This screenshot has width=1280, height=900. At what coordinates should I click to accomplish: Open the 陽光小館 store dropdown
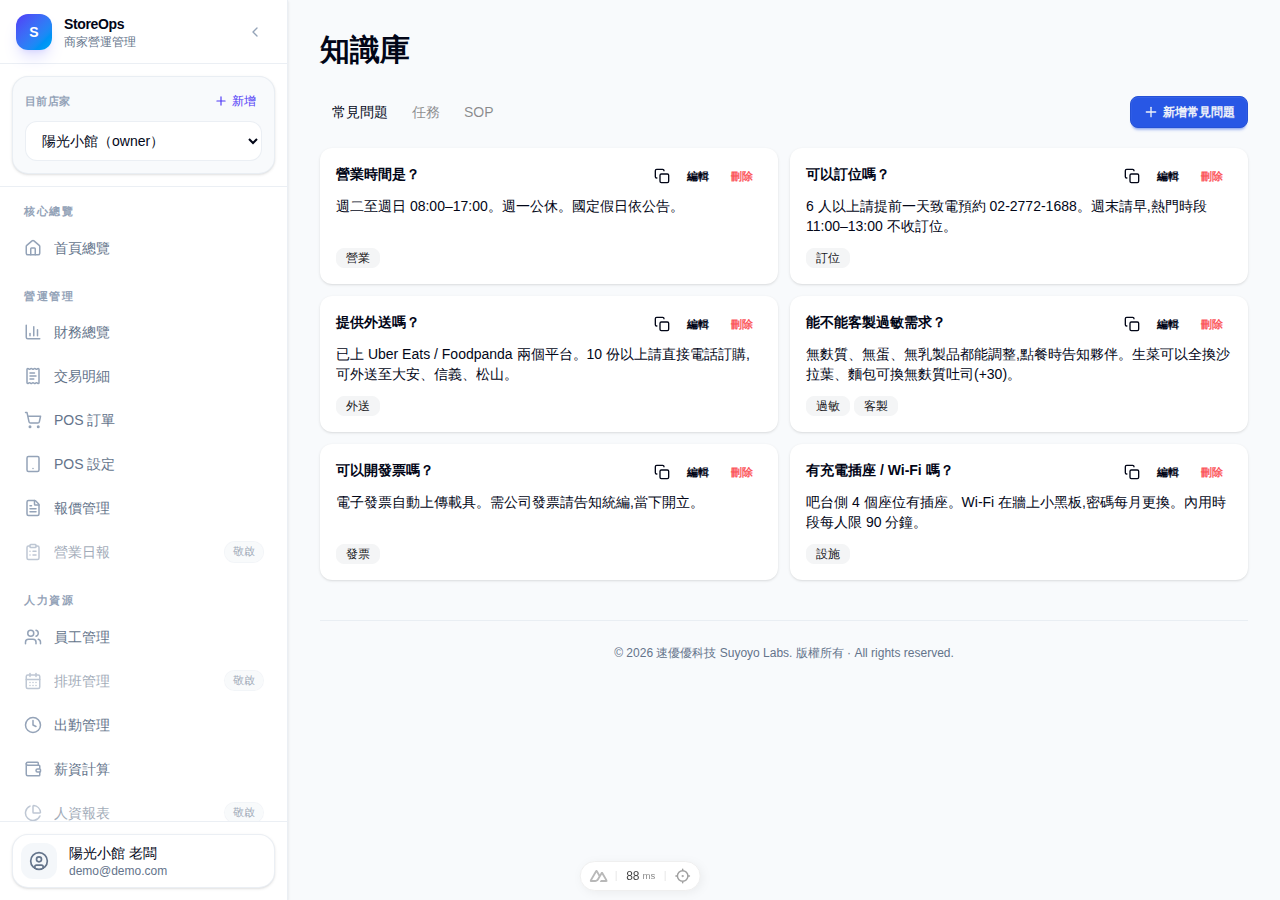coord(143,141)
